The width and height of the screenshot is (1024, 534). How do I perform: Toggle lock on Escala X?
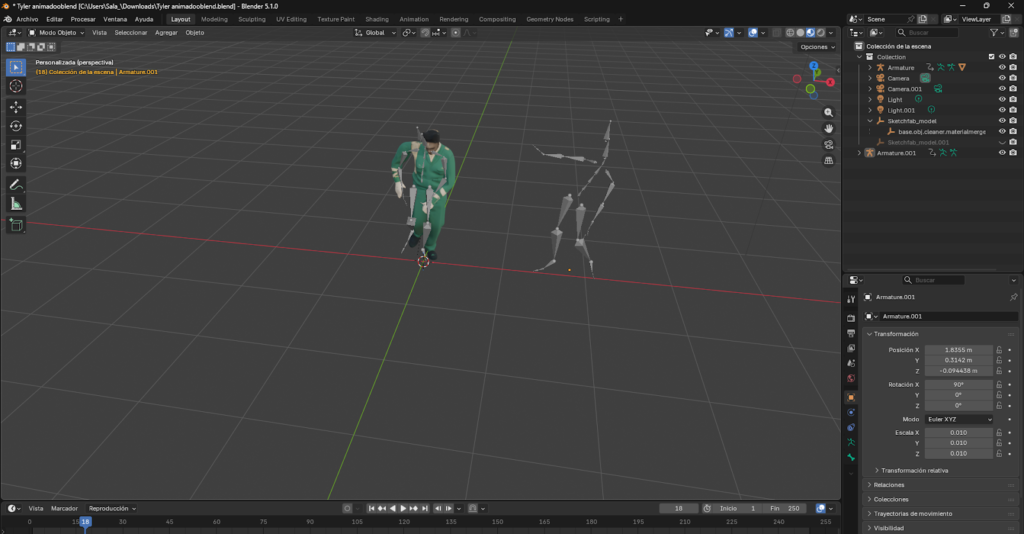(999, 432)
